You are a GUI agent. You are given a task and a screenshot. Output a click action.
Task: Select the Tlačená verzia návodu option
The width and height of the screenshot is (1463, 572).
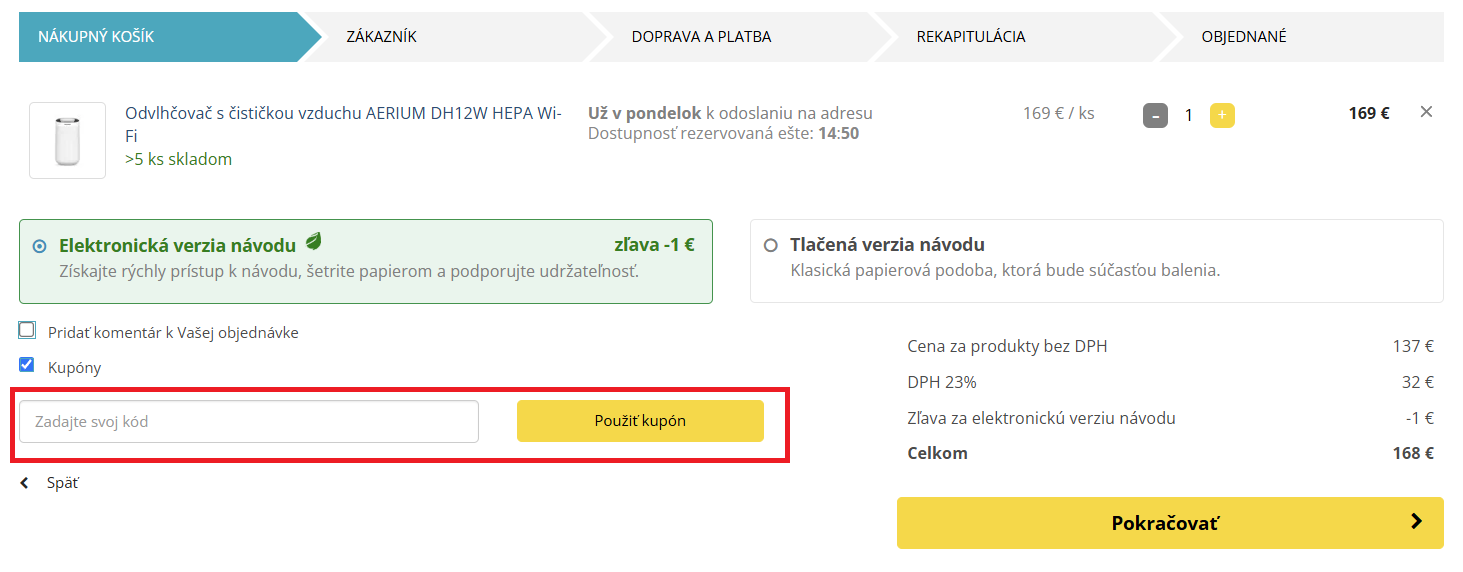click(x=770, y=246)
